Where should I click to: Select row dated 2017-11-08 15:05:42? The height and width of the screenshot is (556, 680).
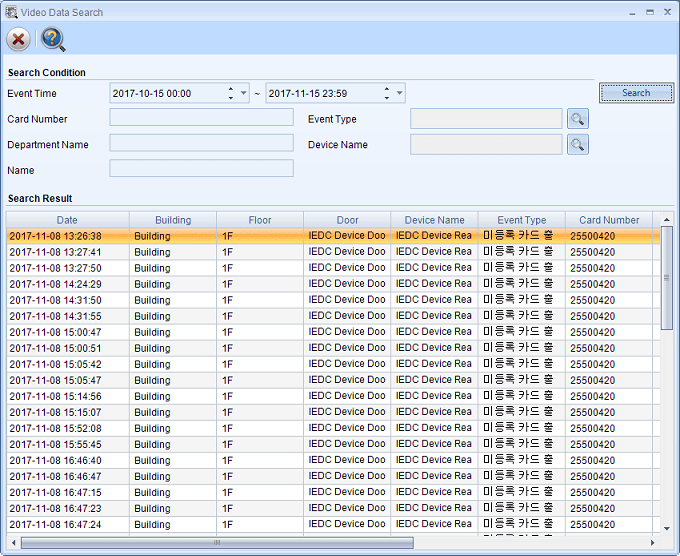pos(333,364)
